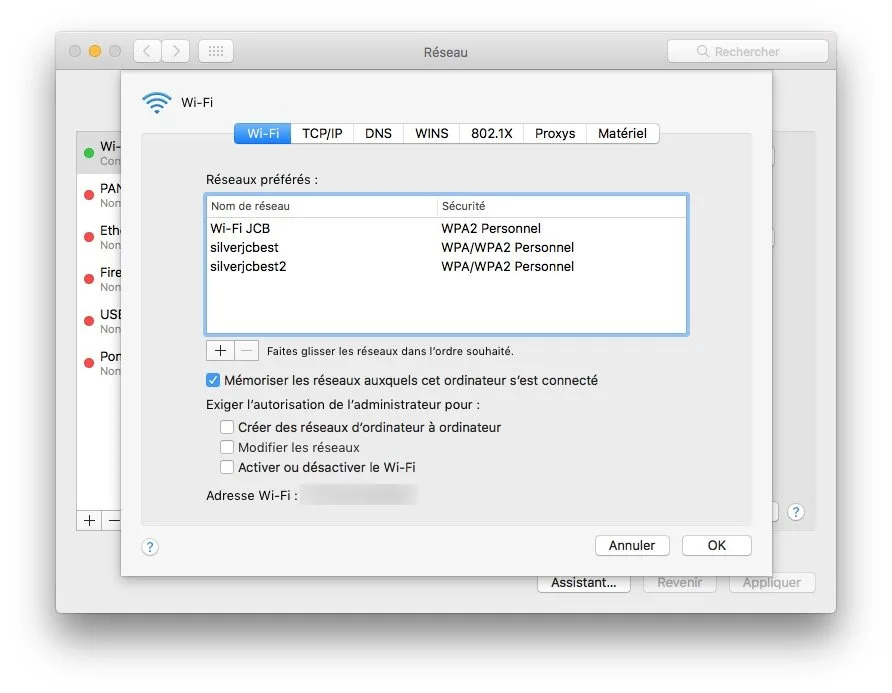Click WPA2 Personnel security cell

pyautogui.click(x=491, y=228)
